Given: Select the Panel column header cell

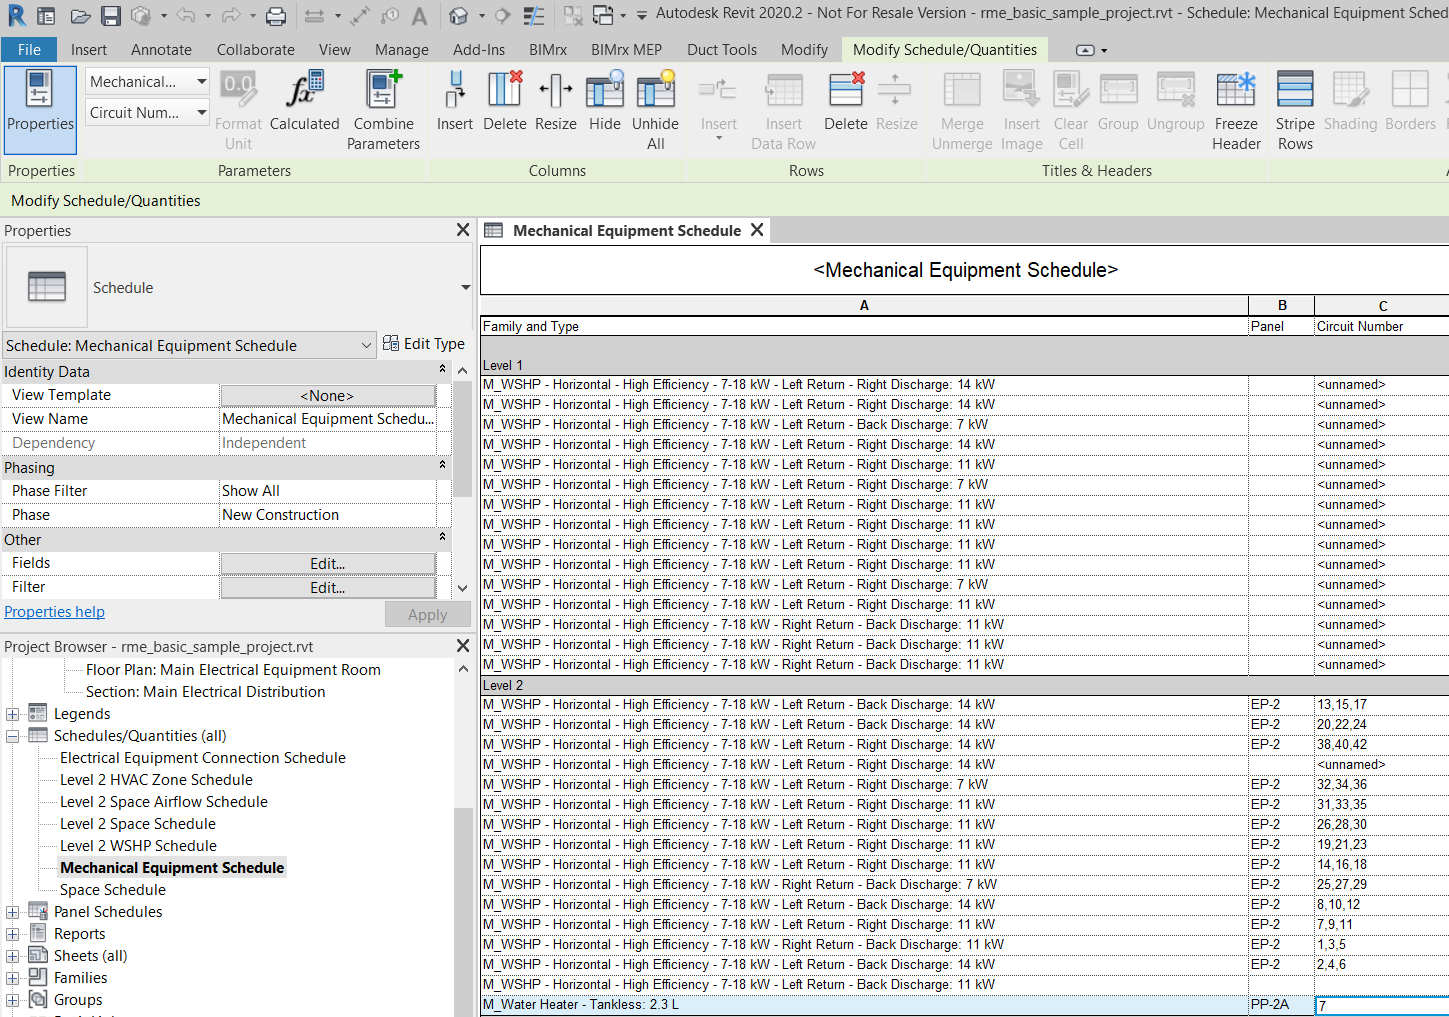Looking at the screenshot, I should pyautogui.click(x=1281, y=326).
